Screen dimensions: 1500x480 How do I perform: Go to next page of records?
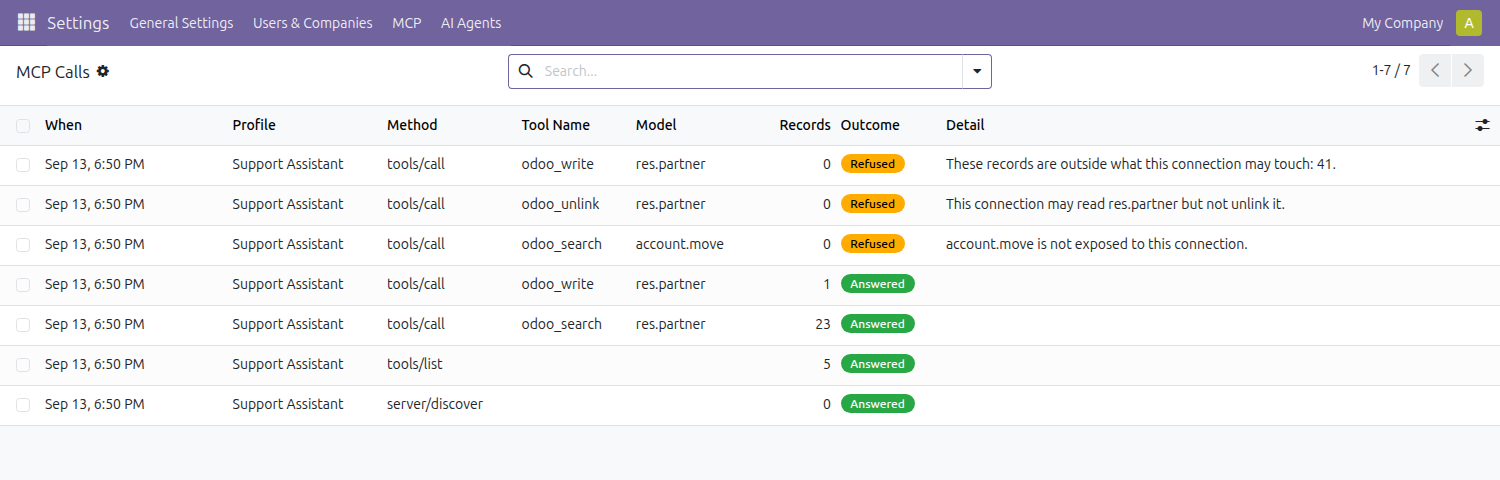1467,70
